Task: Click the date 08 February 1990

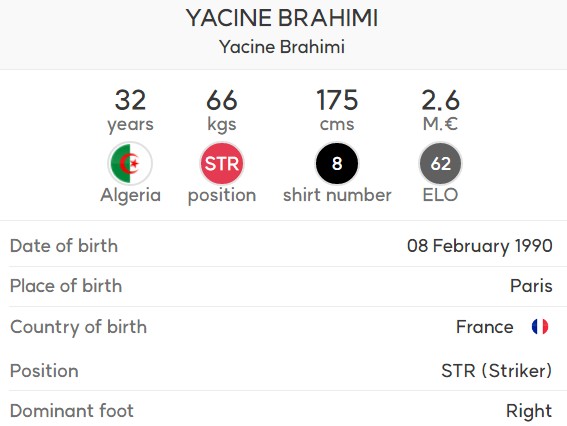Action: pos(480,246)
